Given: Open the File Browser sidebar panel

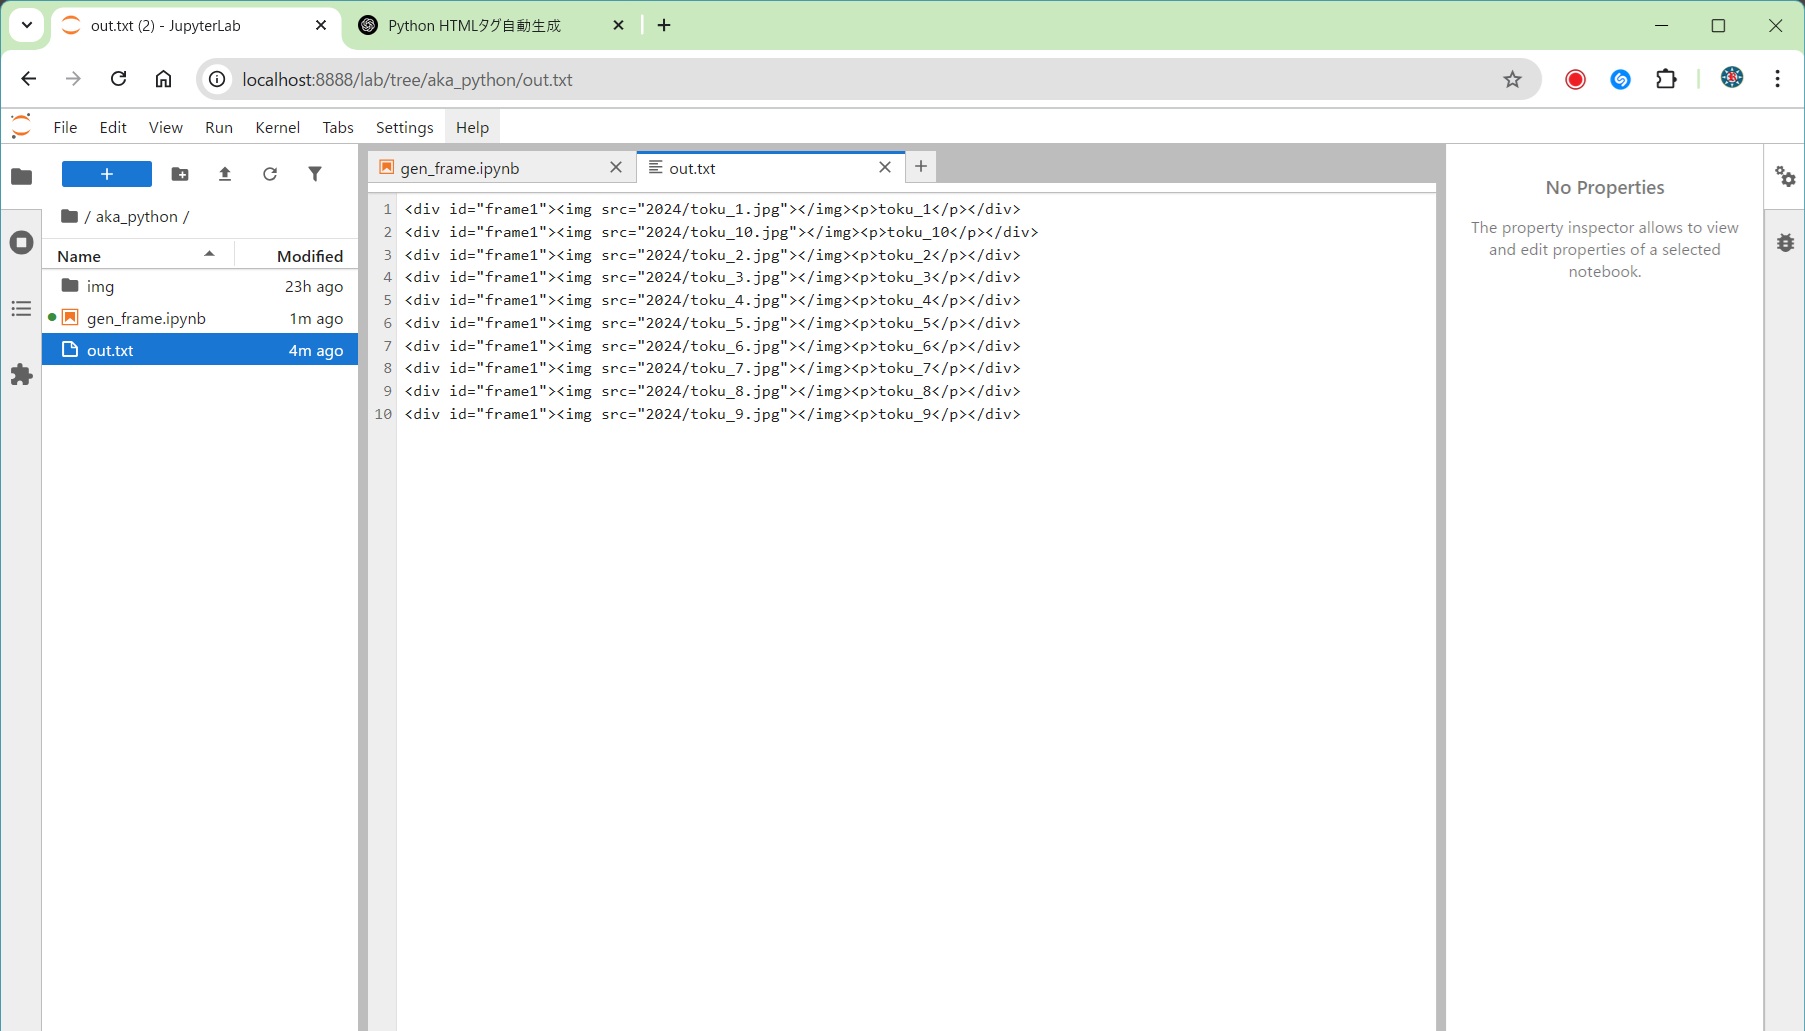Looking at the screenshot, I should 21,177.
